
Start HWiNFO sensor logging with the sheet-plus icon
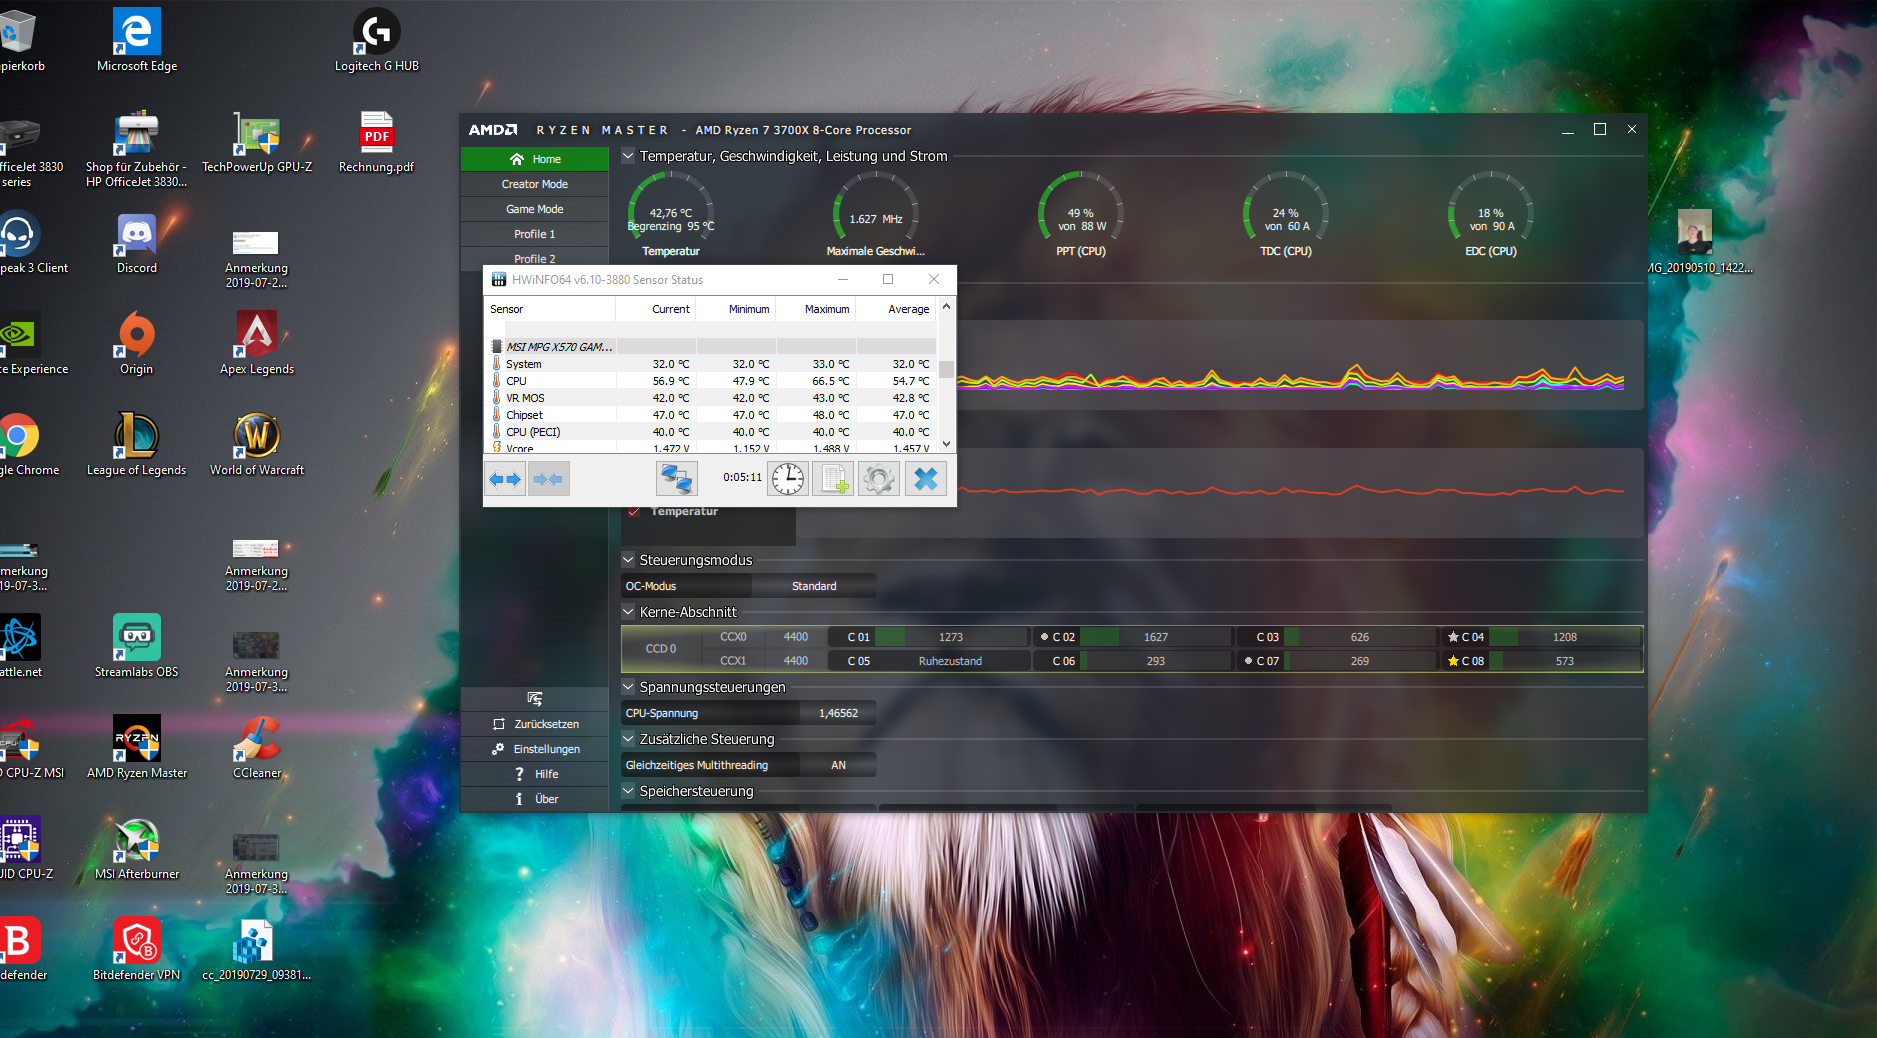(x=833, y=479)
